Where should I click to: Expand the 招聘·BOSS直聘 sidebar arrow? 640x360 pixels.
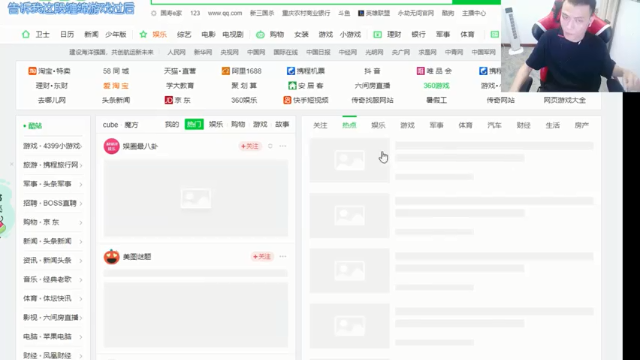81,204
